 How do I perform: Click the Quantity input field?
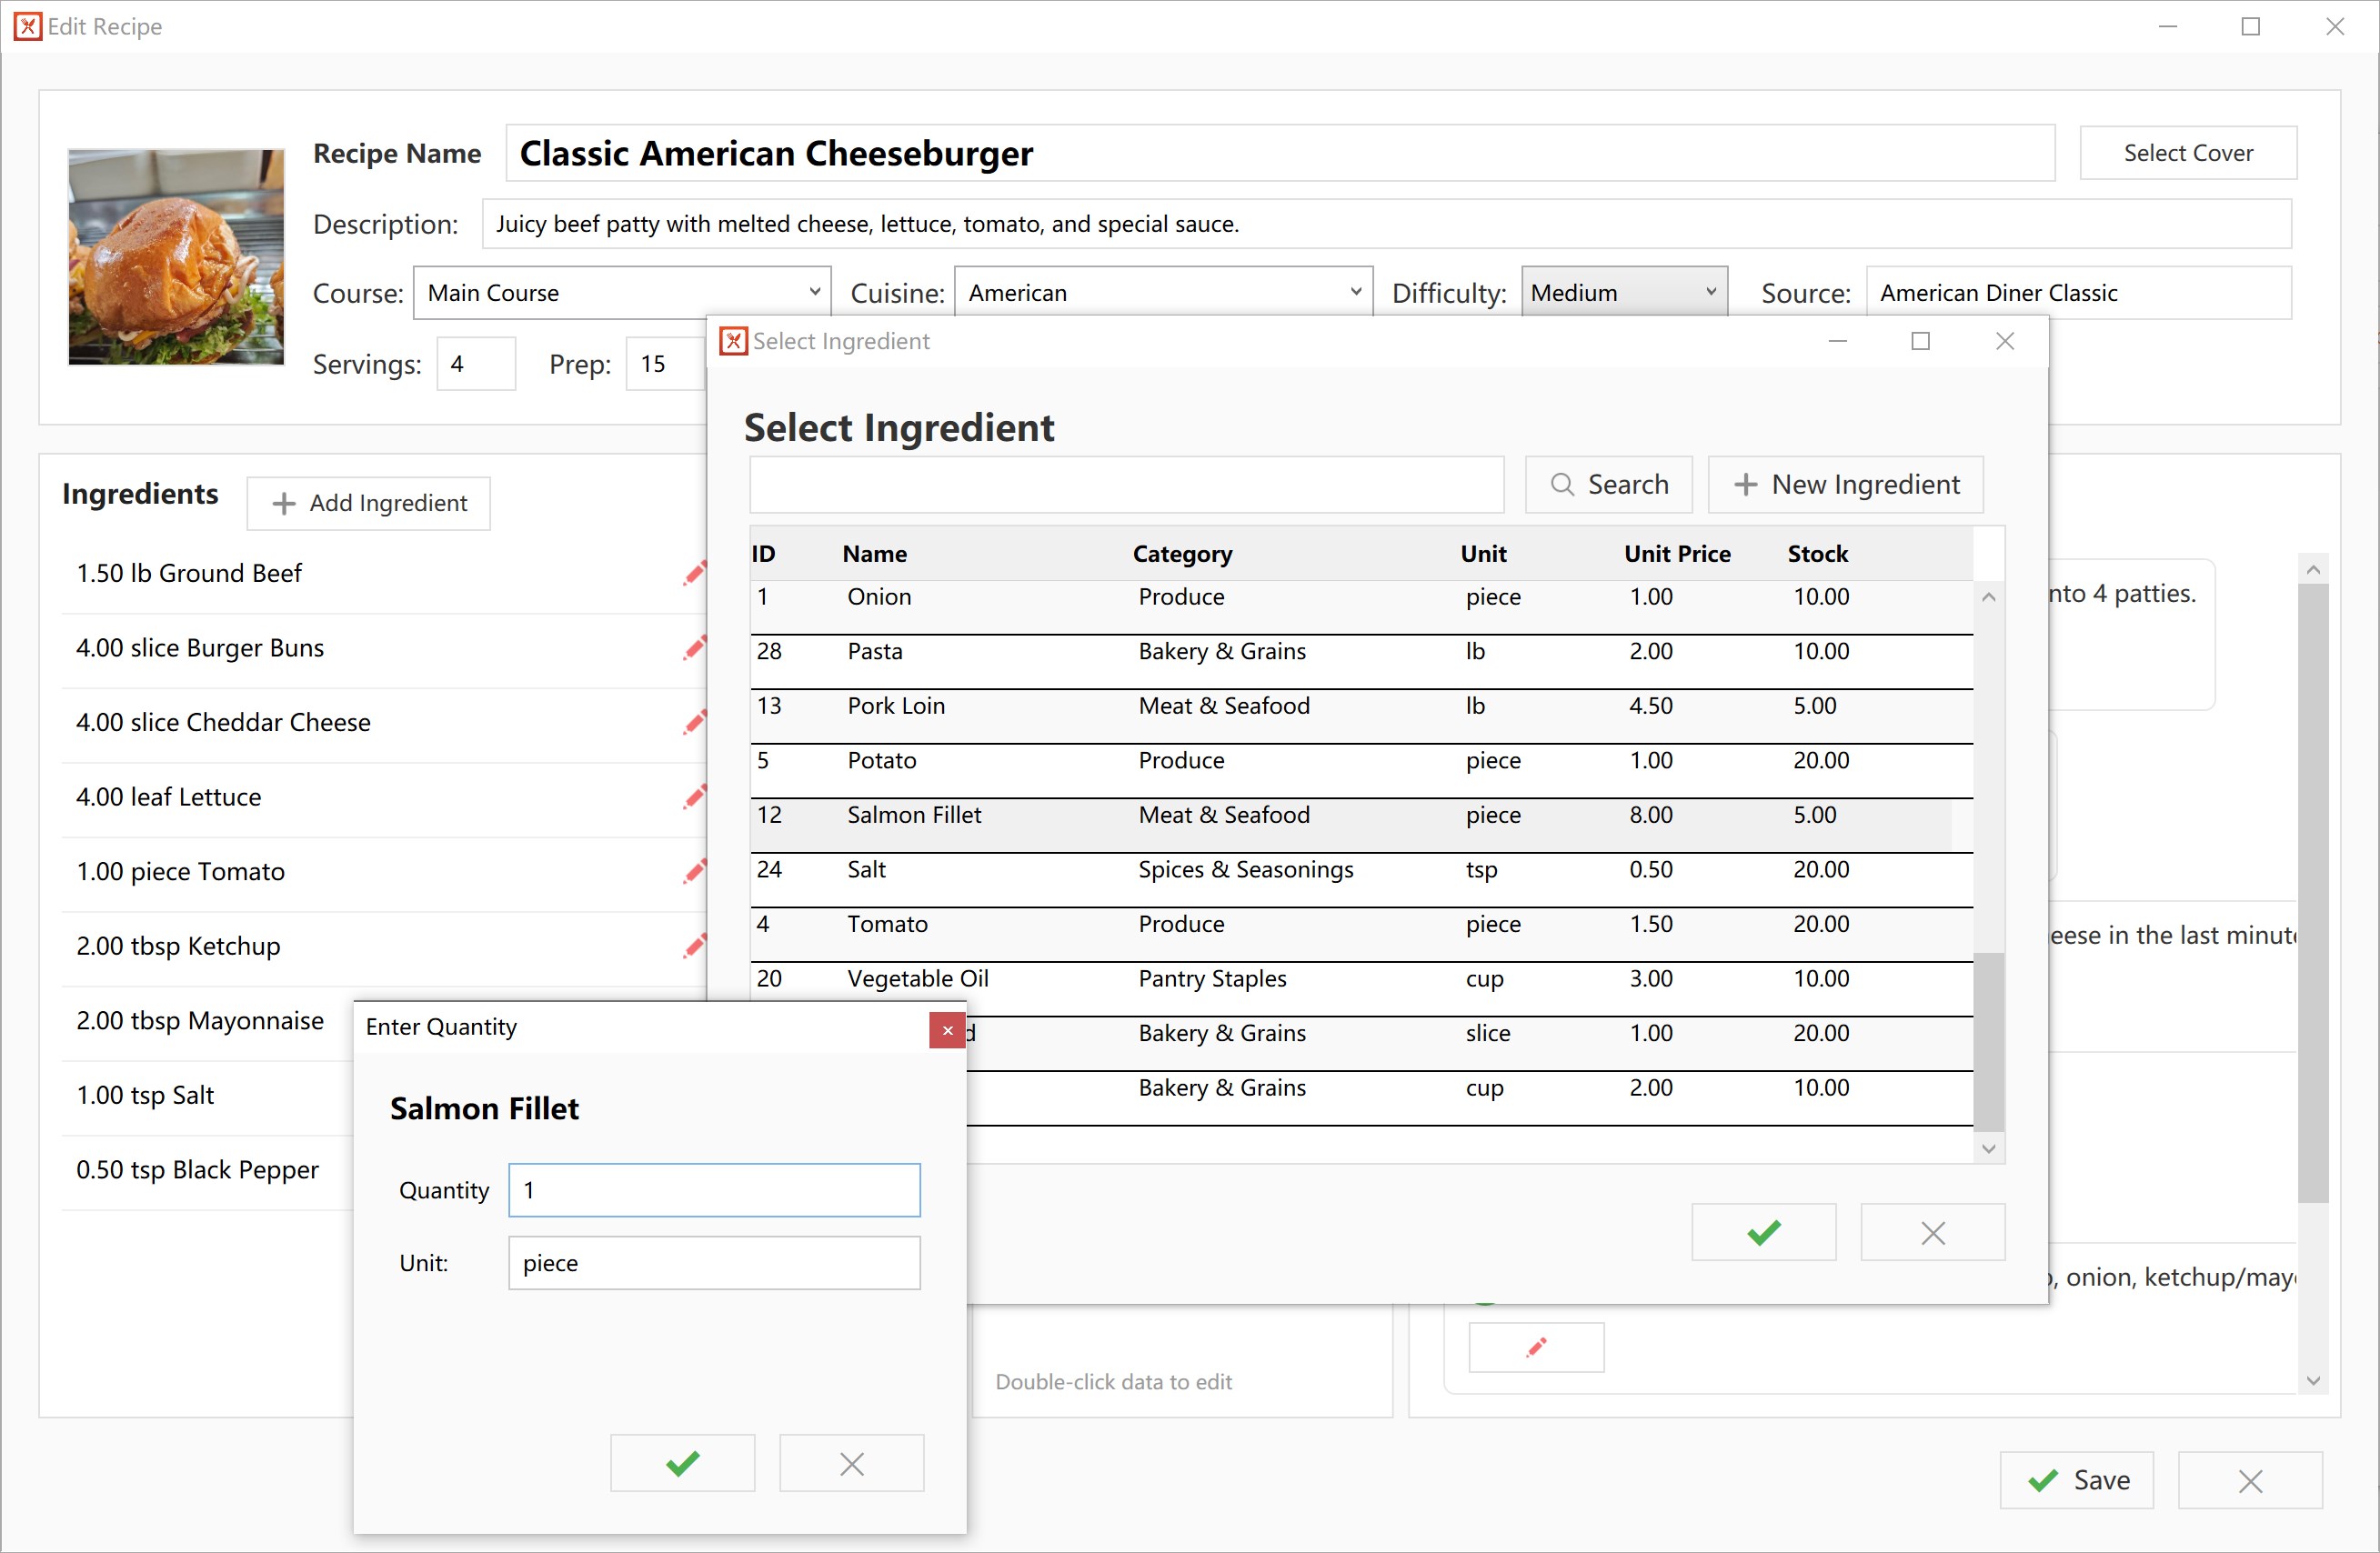click(714, 1190)
